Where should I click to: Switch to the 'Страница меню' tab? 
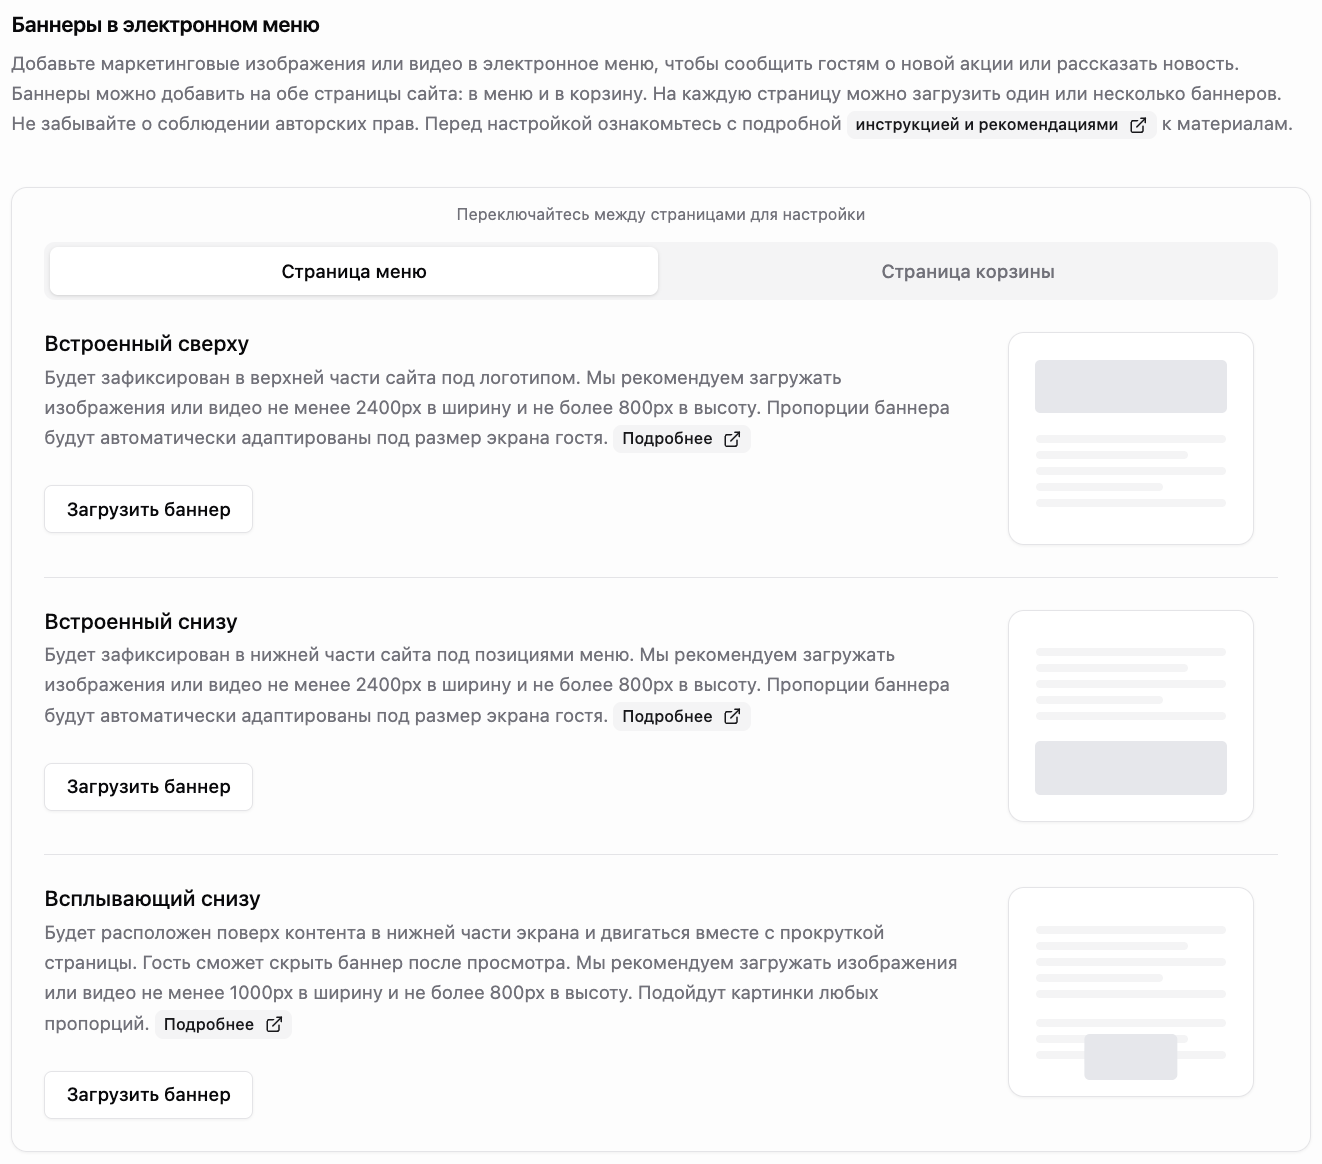[x=354, y=271]
